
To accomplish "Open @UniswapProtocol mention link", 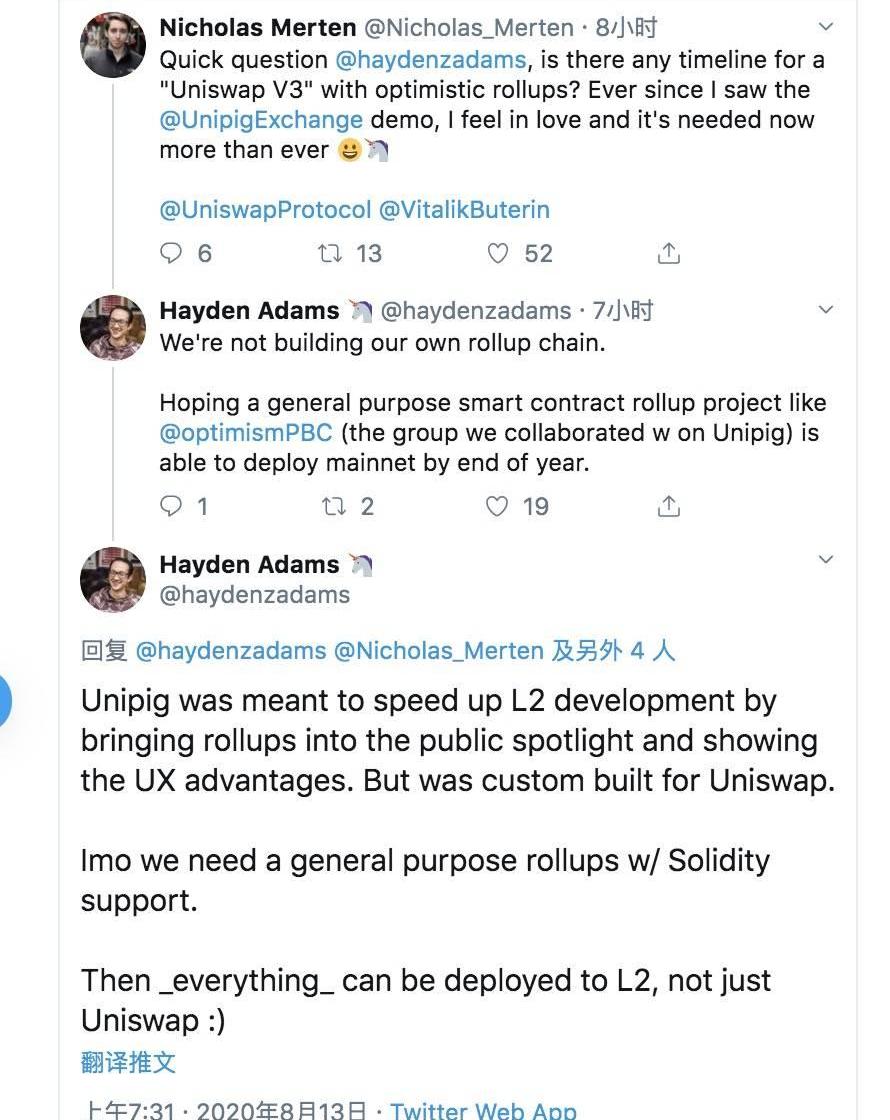I will pyautogui.click(x=265, y=210).
